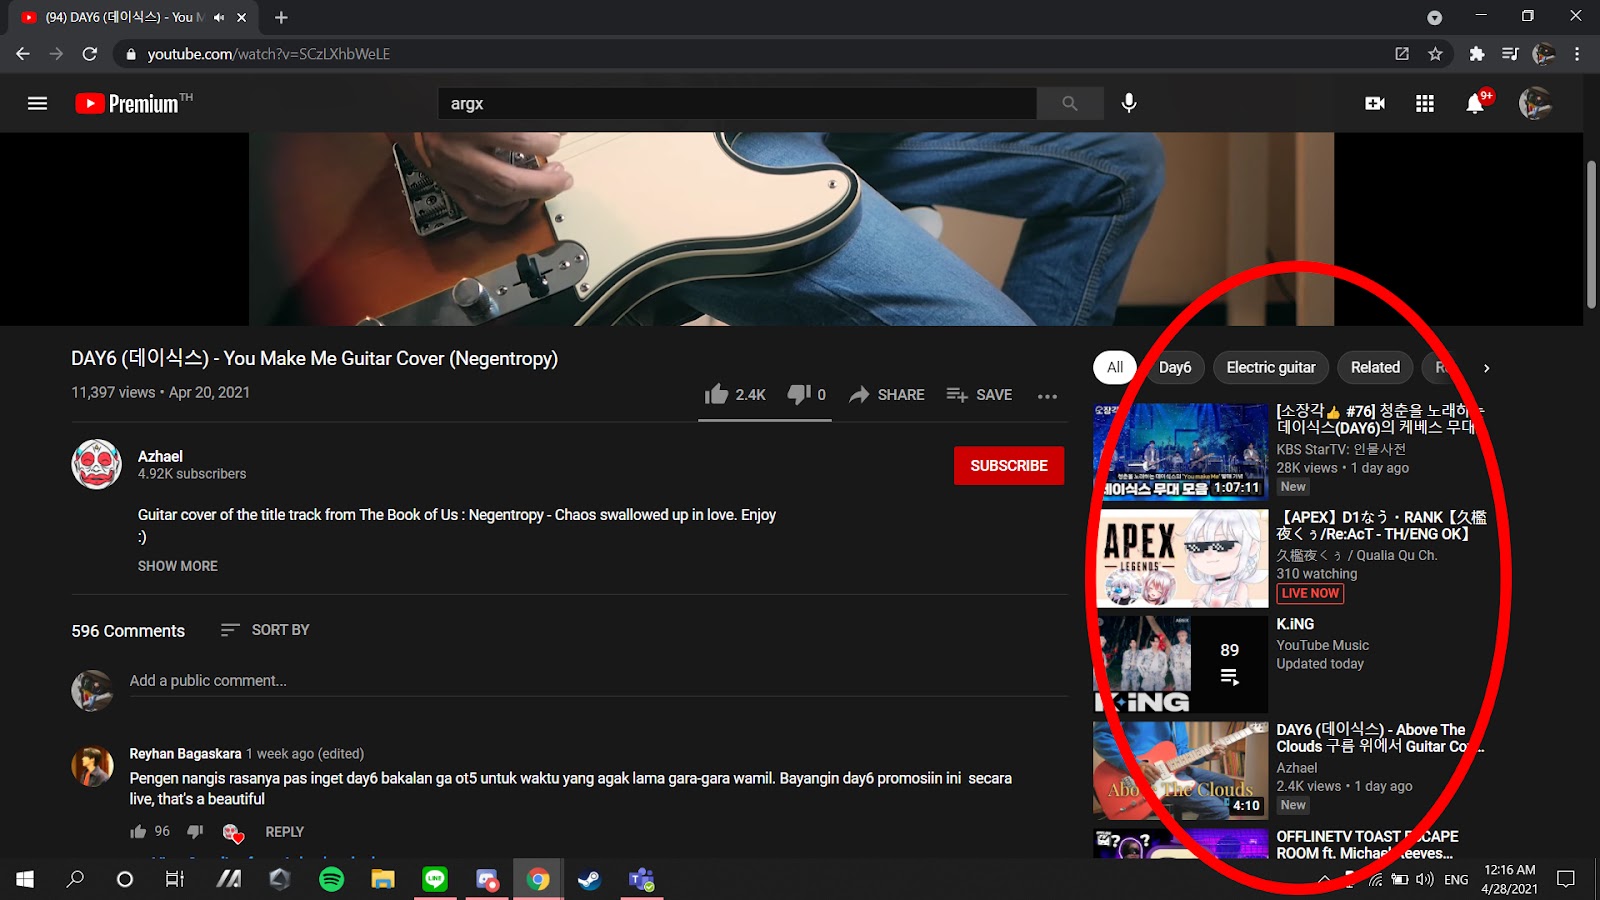1600x900 pixels.
Task: Open Windows taskbar search
Action: (75, 879)
